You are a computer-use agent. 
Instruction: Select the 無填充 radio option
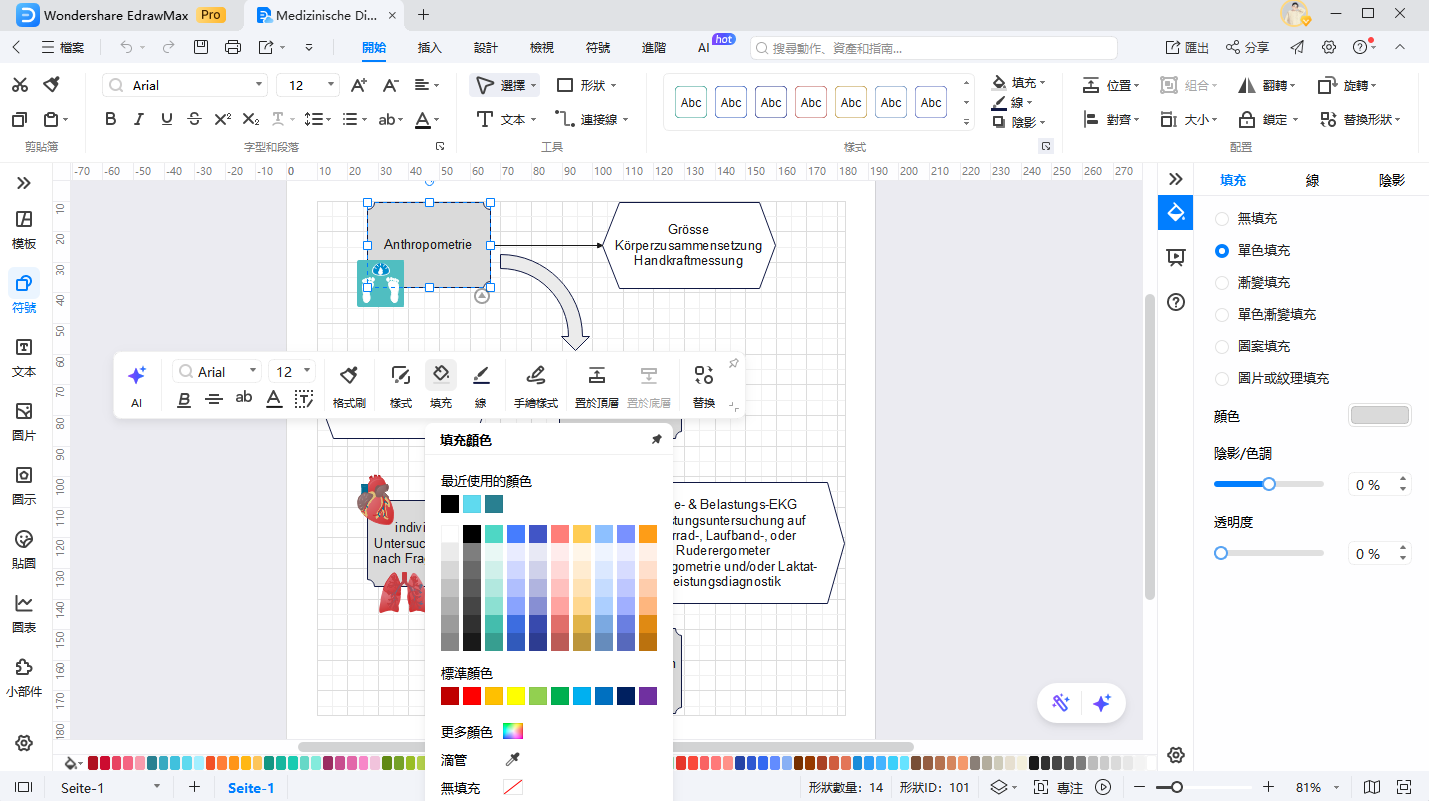1221,218
